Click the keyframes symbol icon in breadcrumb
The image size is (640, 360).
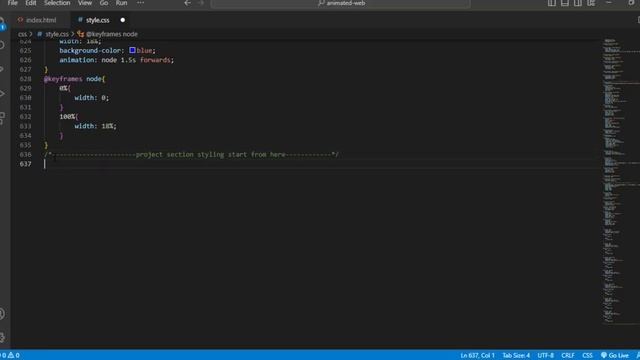tap(80, 34)
